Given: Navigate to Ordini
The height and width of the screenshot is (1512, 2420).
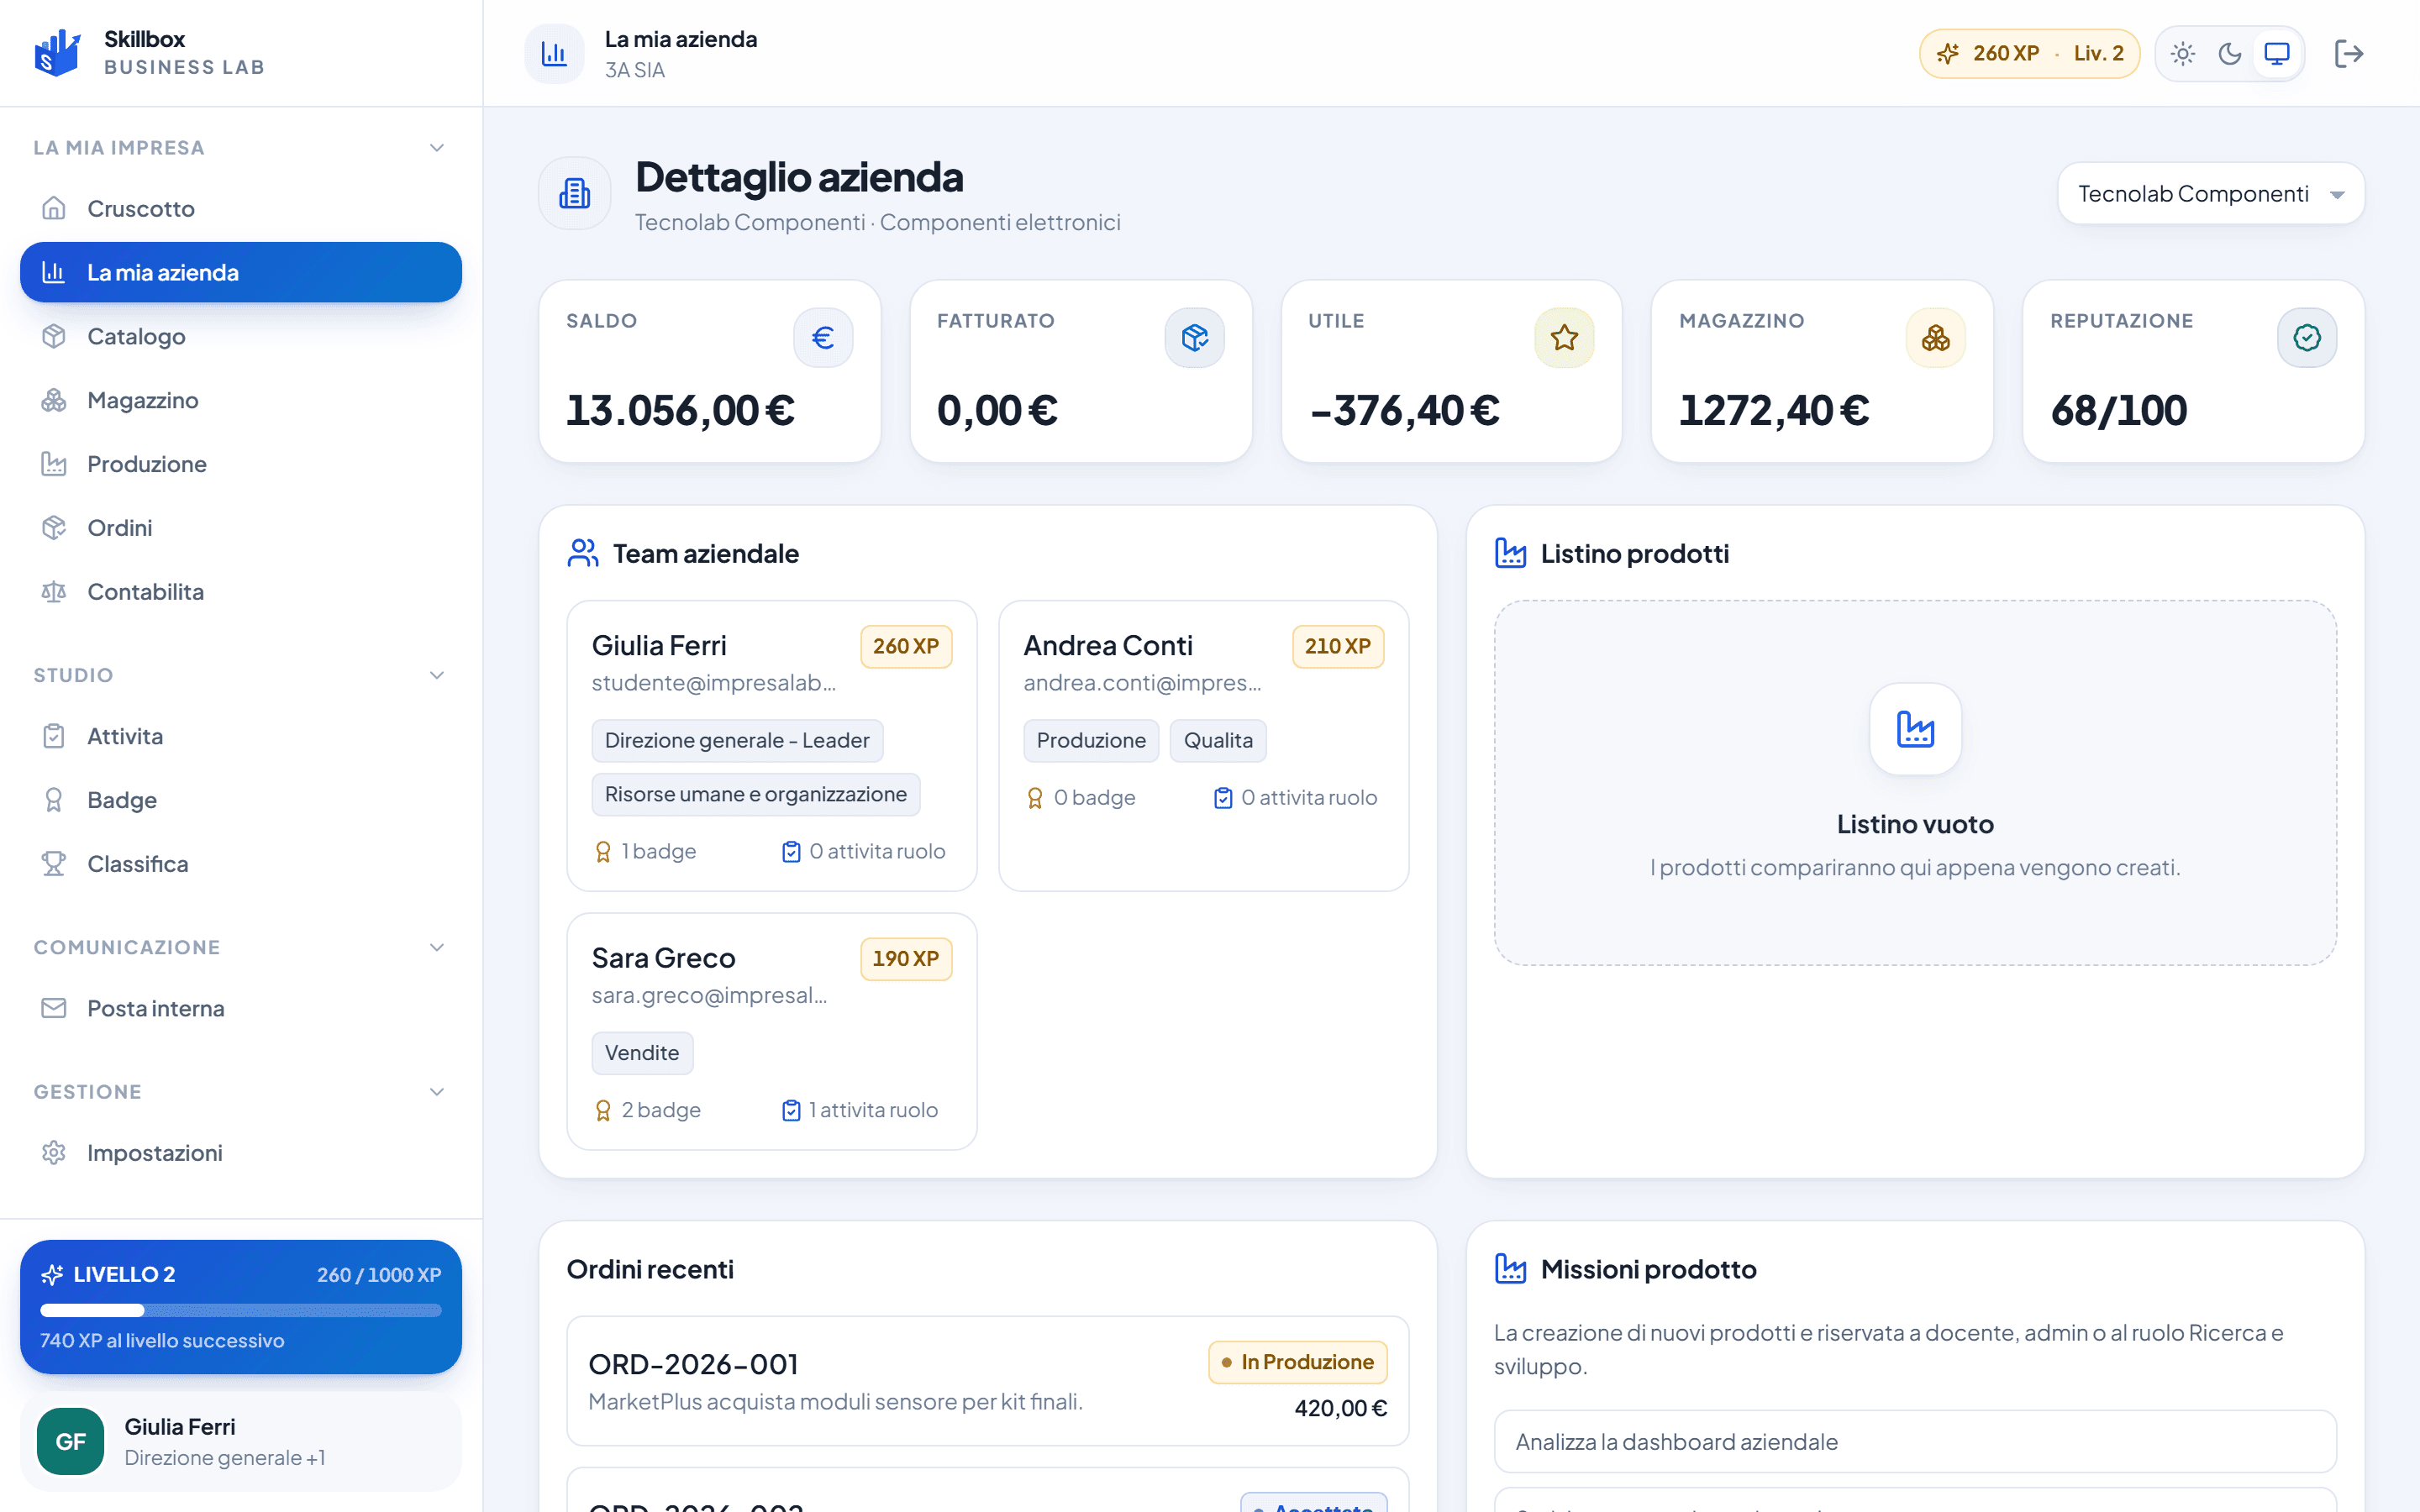Looking at the screenshot, I should (x=241, y=528).
